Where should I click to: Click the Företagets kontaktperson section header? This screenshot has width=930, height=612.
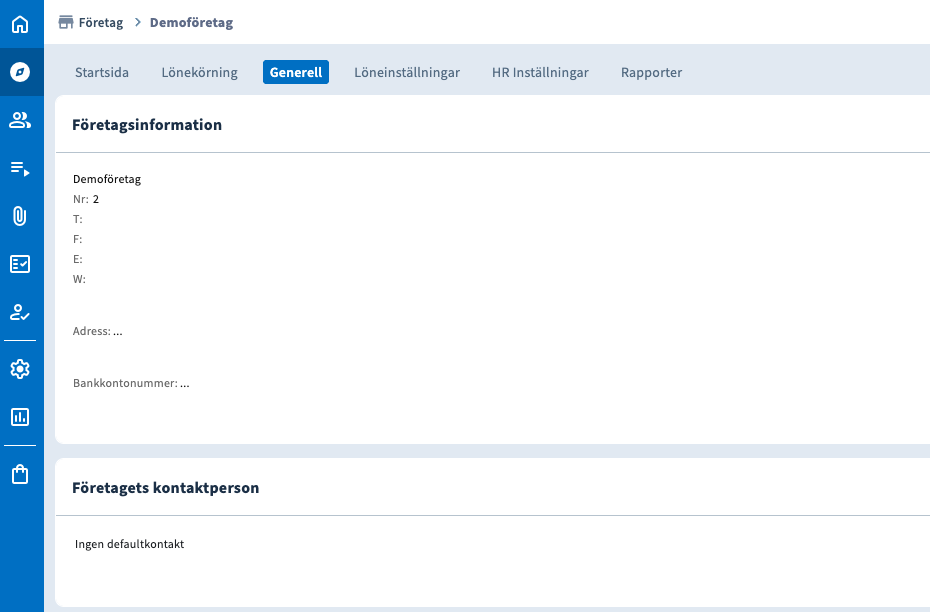click(166, 488)
